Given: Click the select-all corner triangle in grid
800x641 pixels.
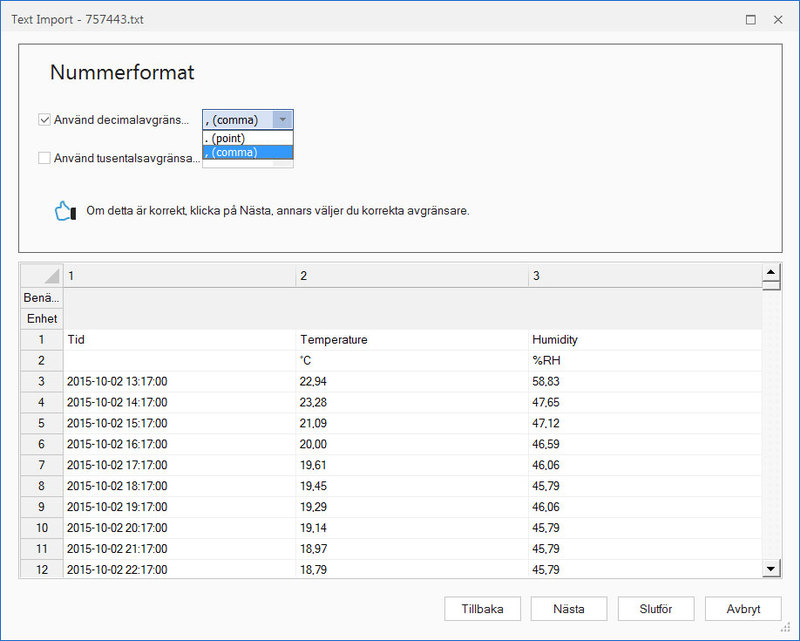Looking at the screenshot, I should 42,276.
